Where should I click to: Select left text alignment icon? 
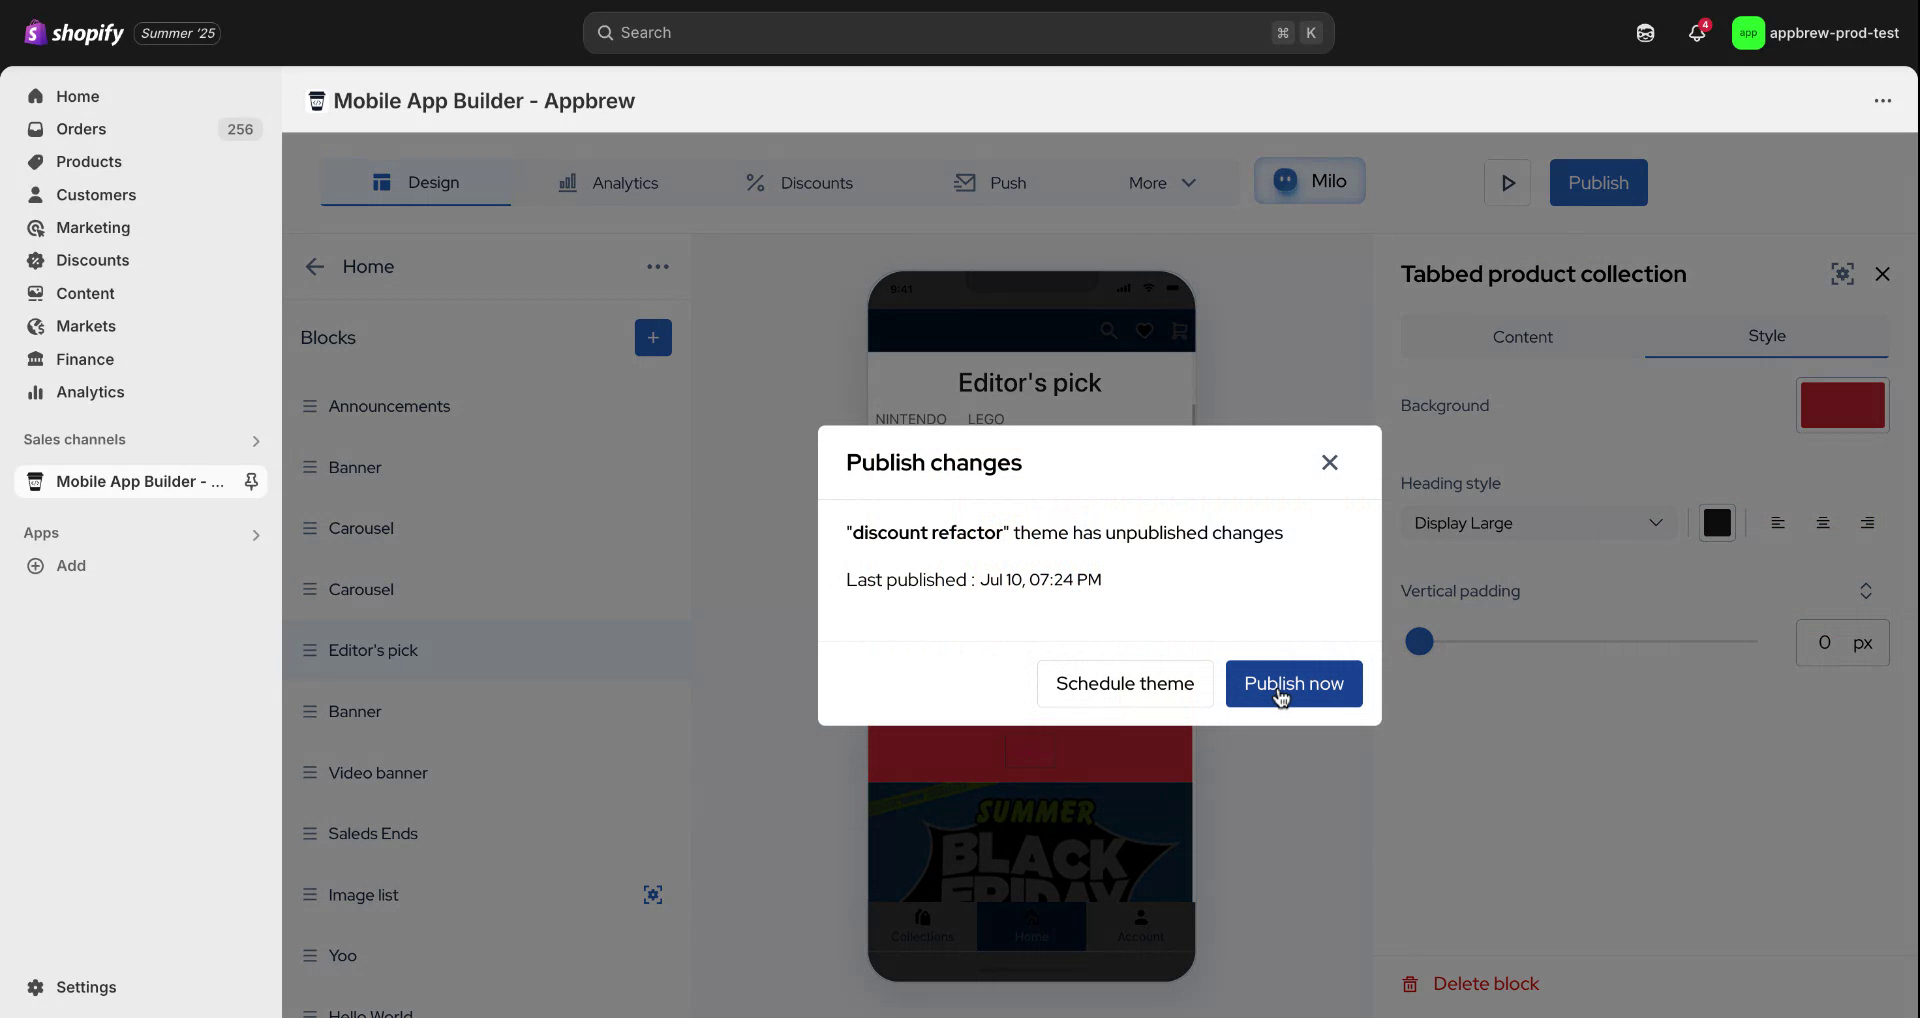coord(1778,523)
